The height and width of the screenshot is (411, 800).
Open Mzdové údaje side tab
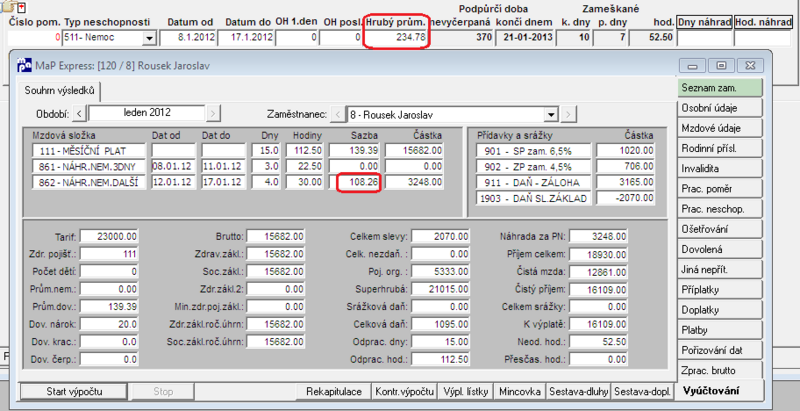click(x=720, y=128)
